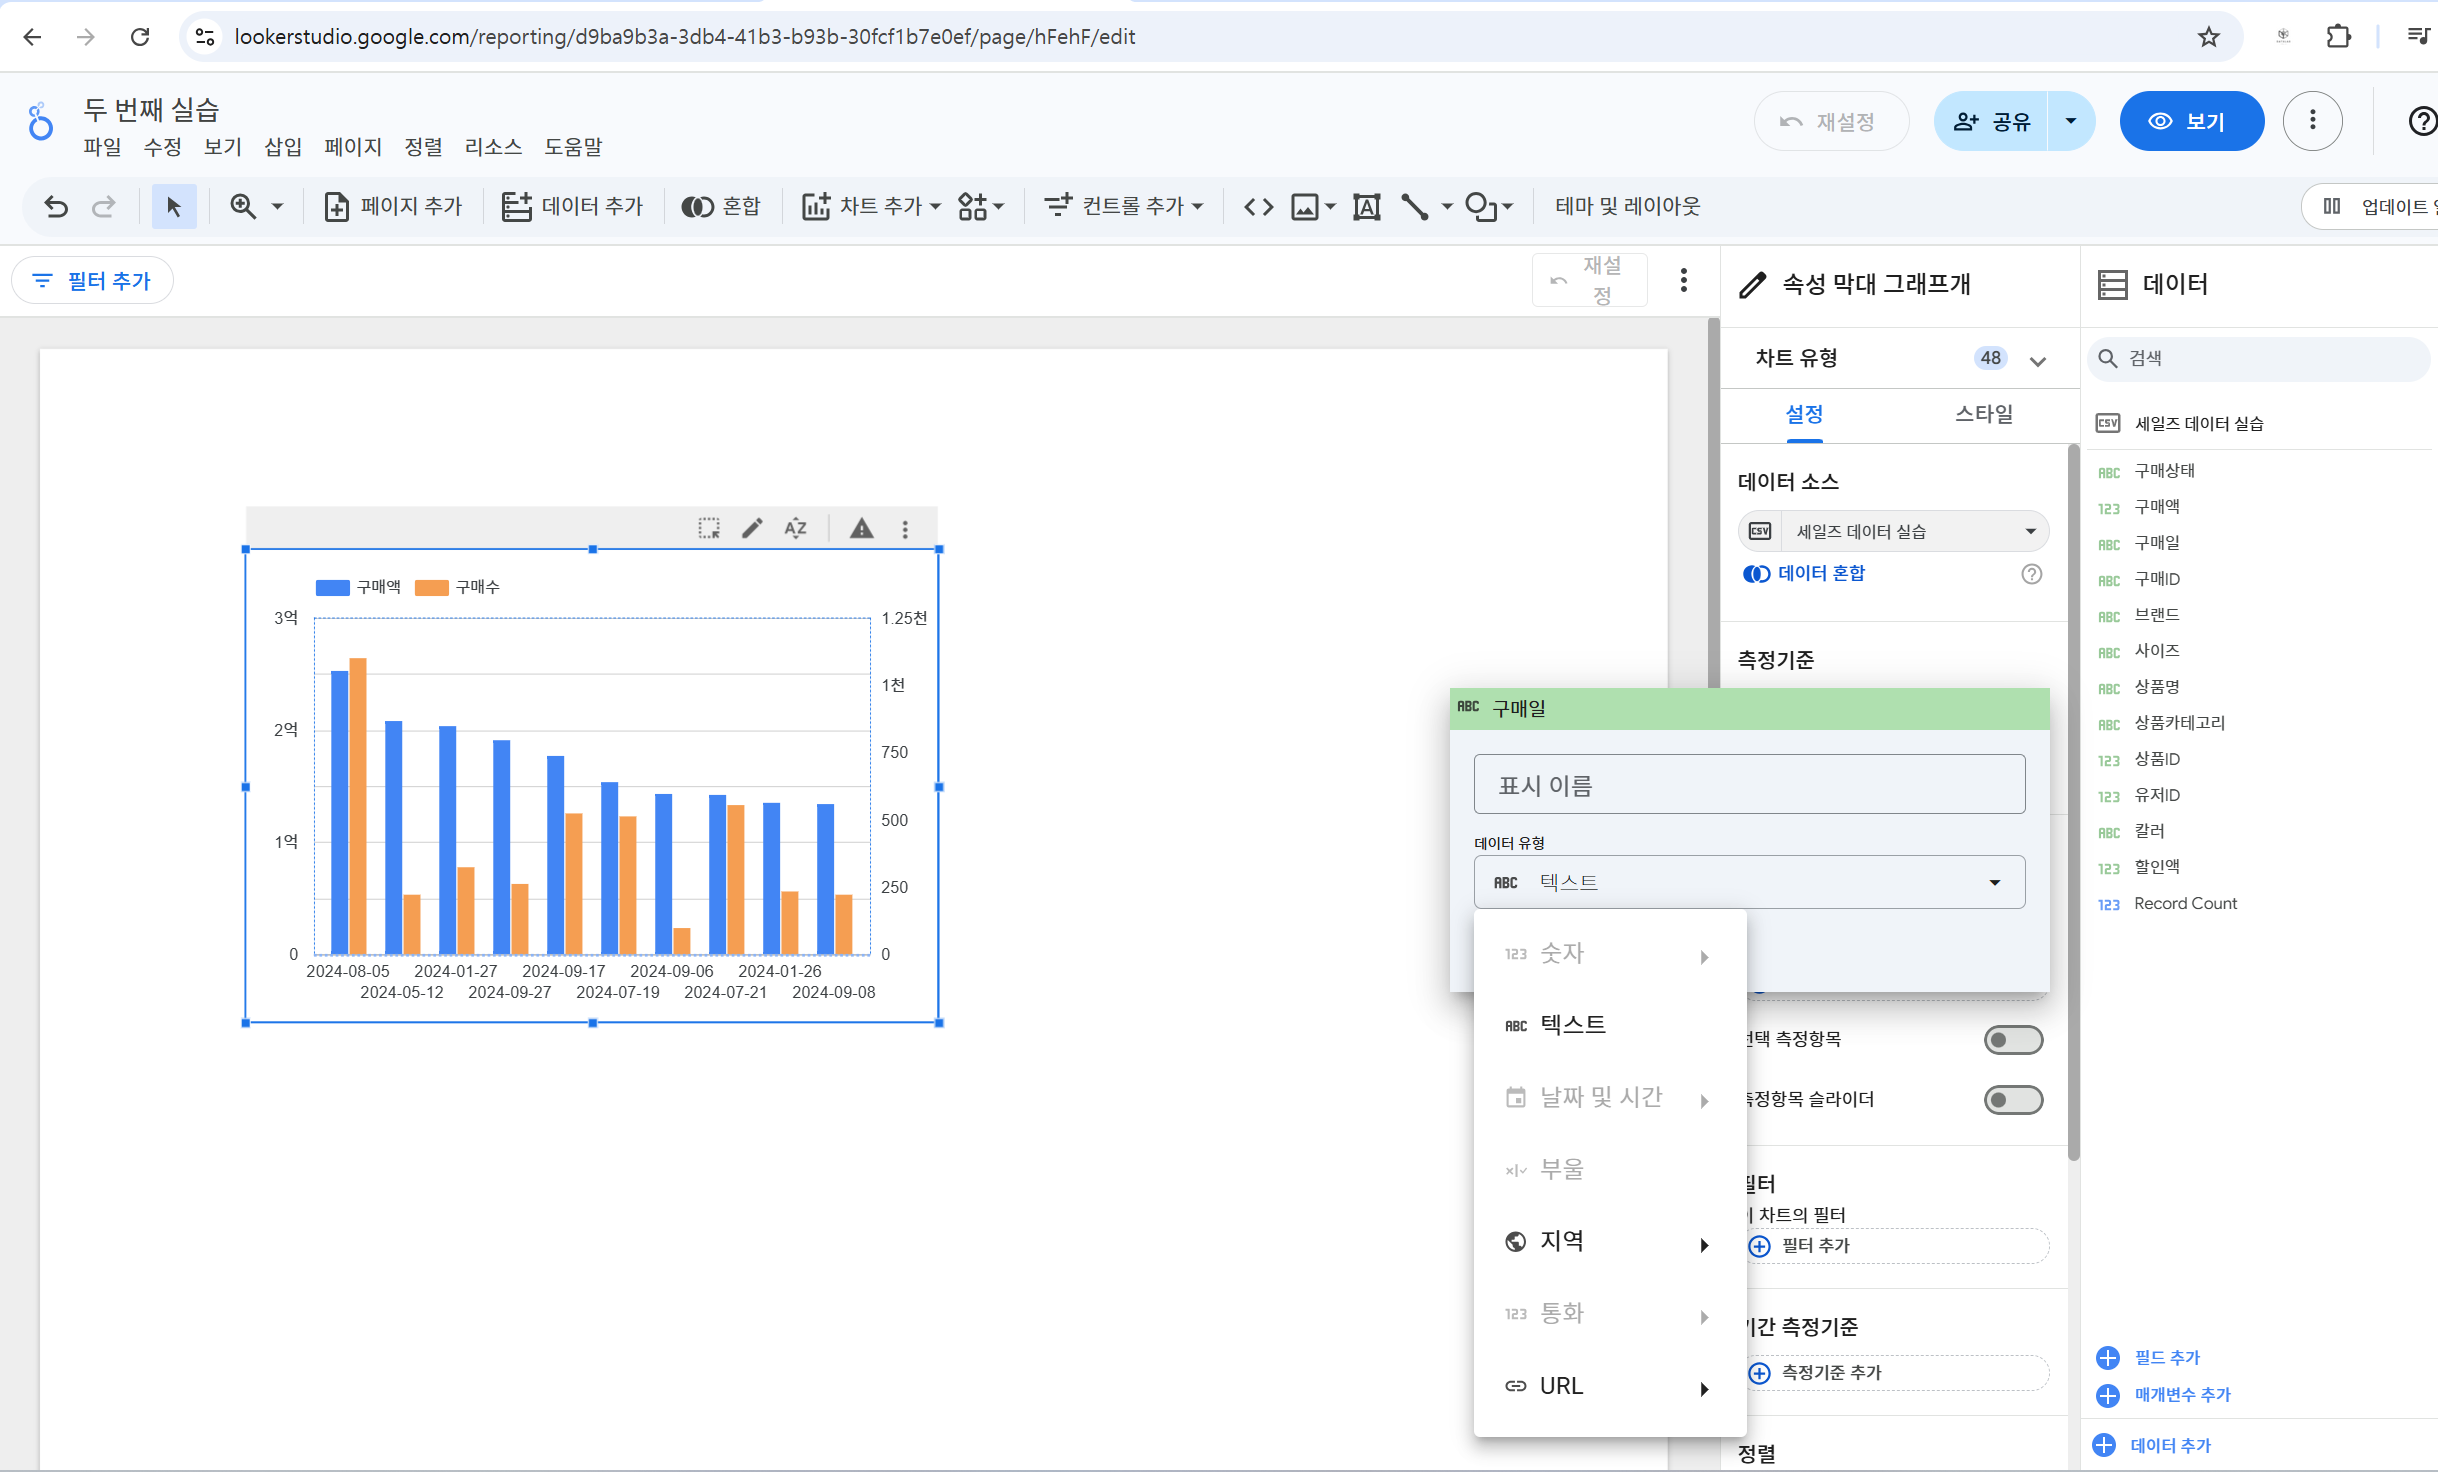Toggle the 측정항목 슬라이더 switch
2438x1472 pixels.
[2013, 1100]
